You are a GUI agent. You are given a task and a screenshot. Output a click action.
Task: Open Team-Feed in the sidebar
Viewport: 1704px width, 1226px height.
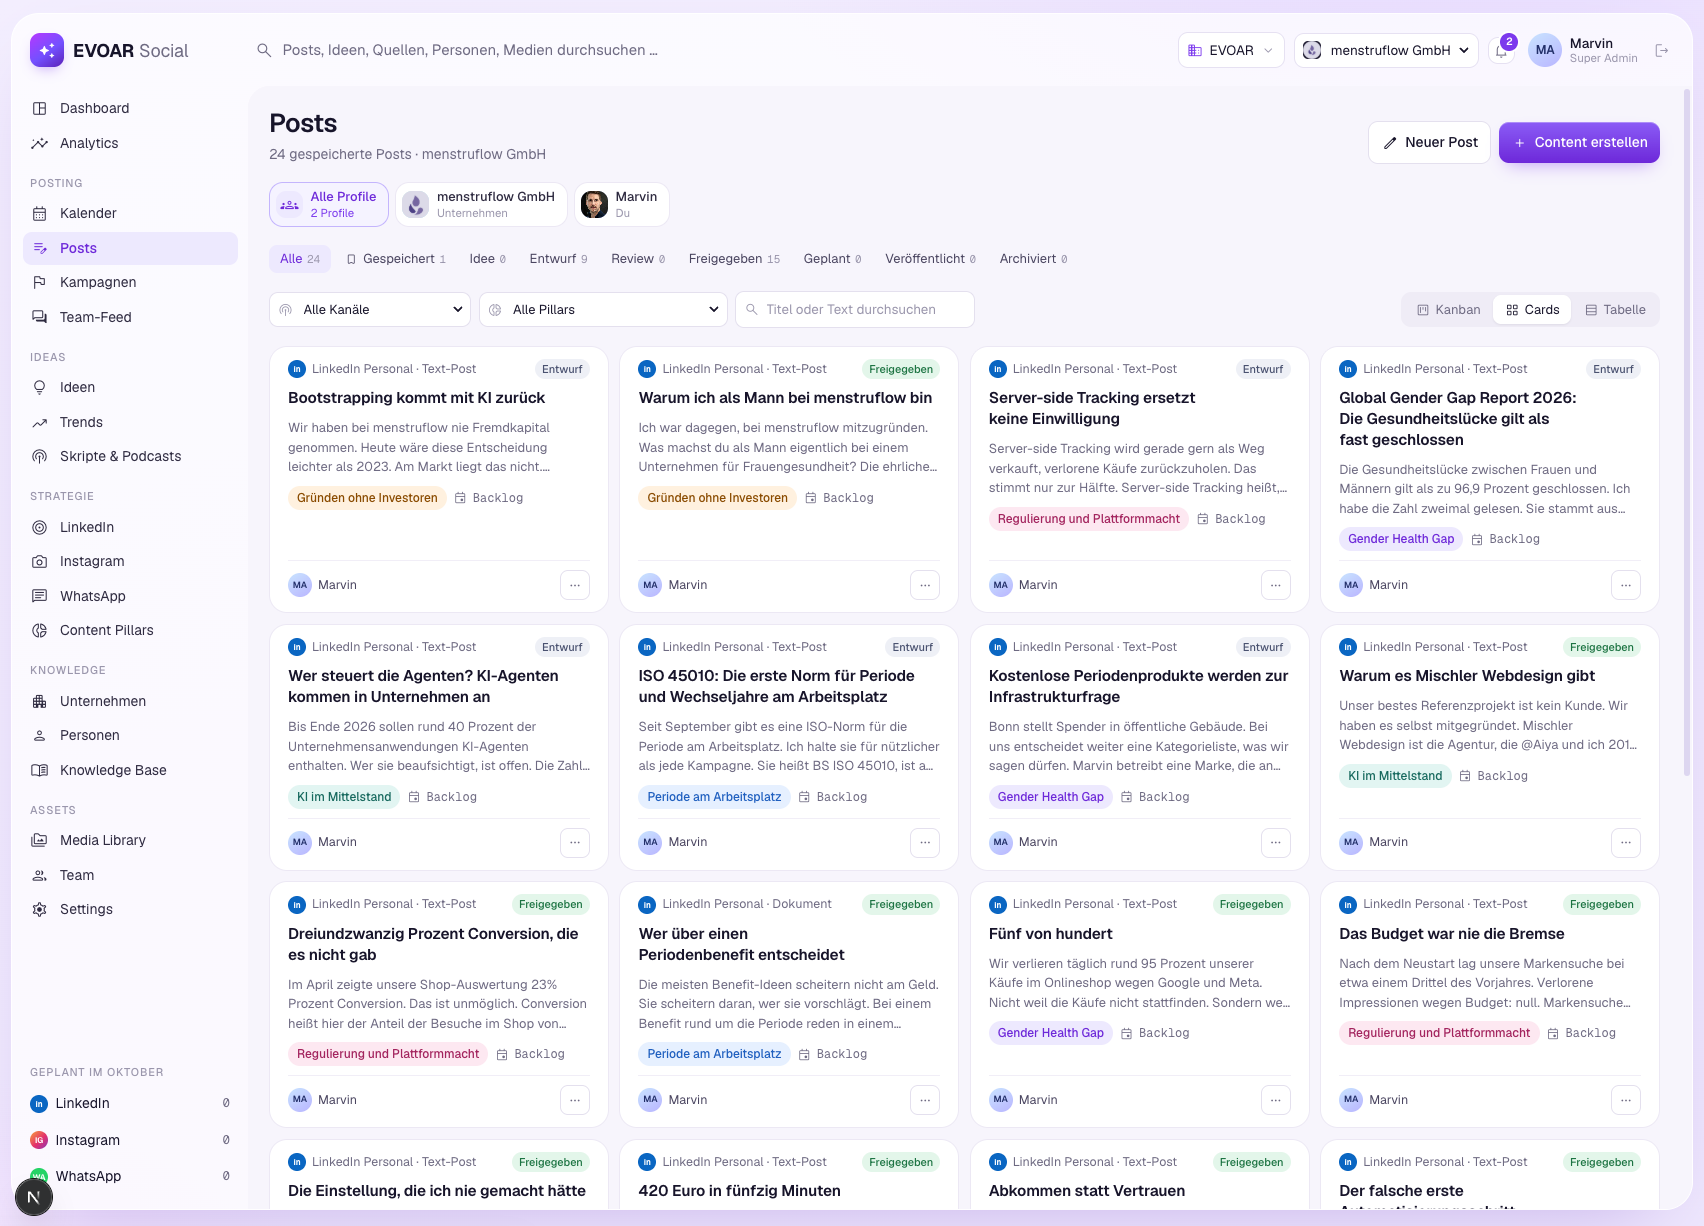click(x=130, y=317)
